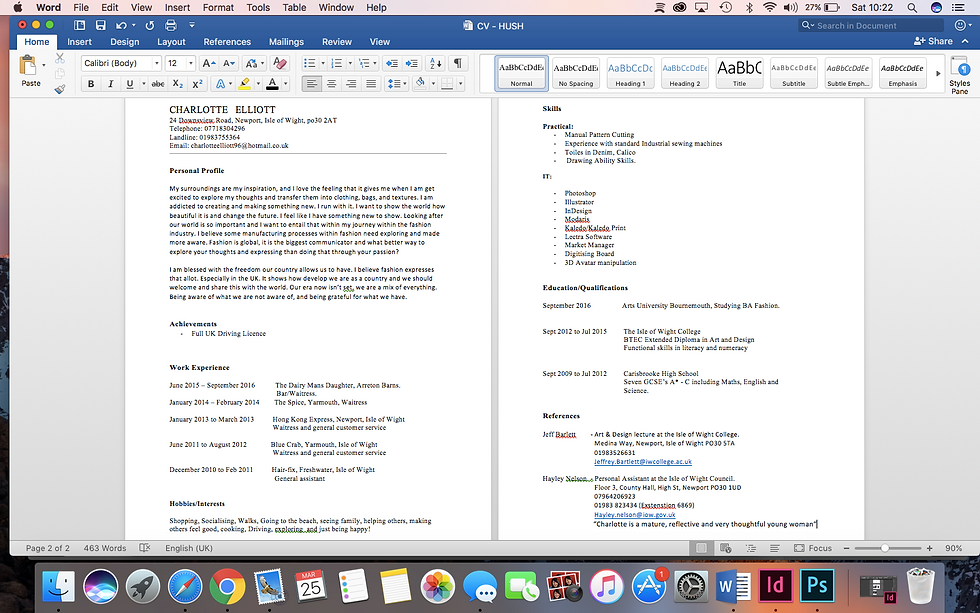This screenshot has height=613, width=980.
Task: Align text left toggle
Action: pos(311,84)
